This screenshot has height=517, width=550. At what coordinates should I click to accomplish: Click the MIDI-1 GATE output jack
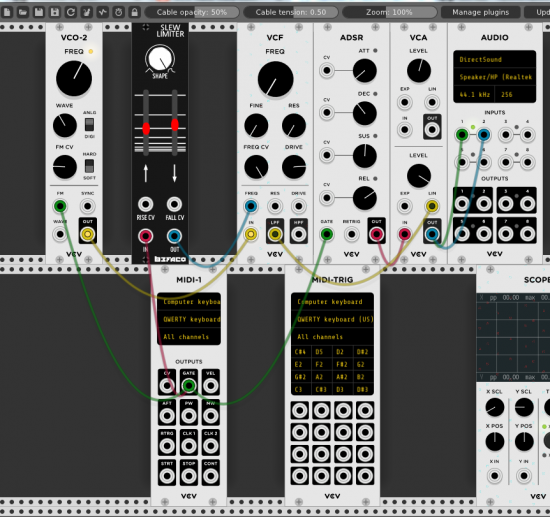click(189, 385)
